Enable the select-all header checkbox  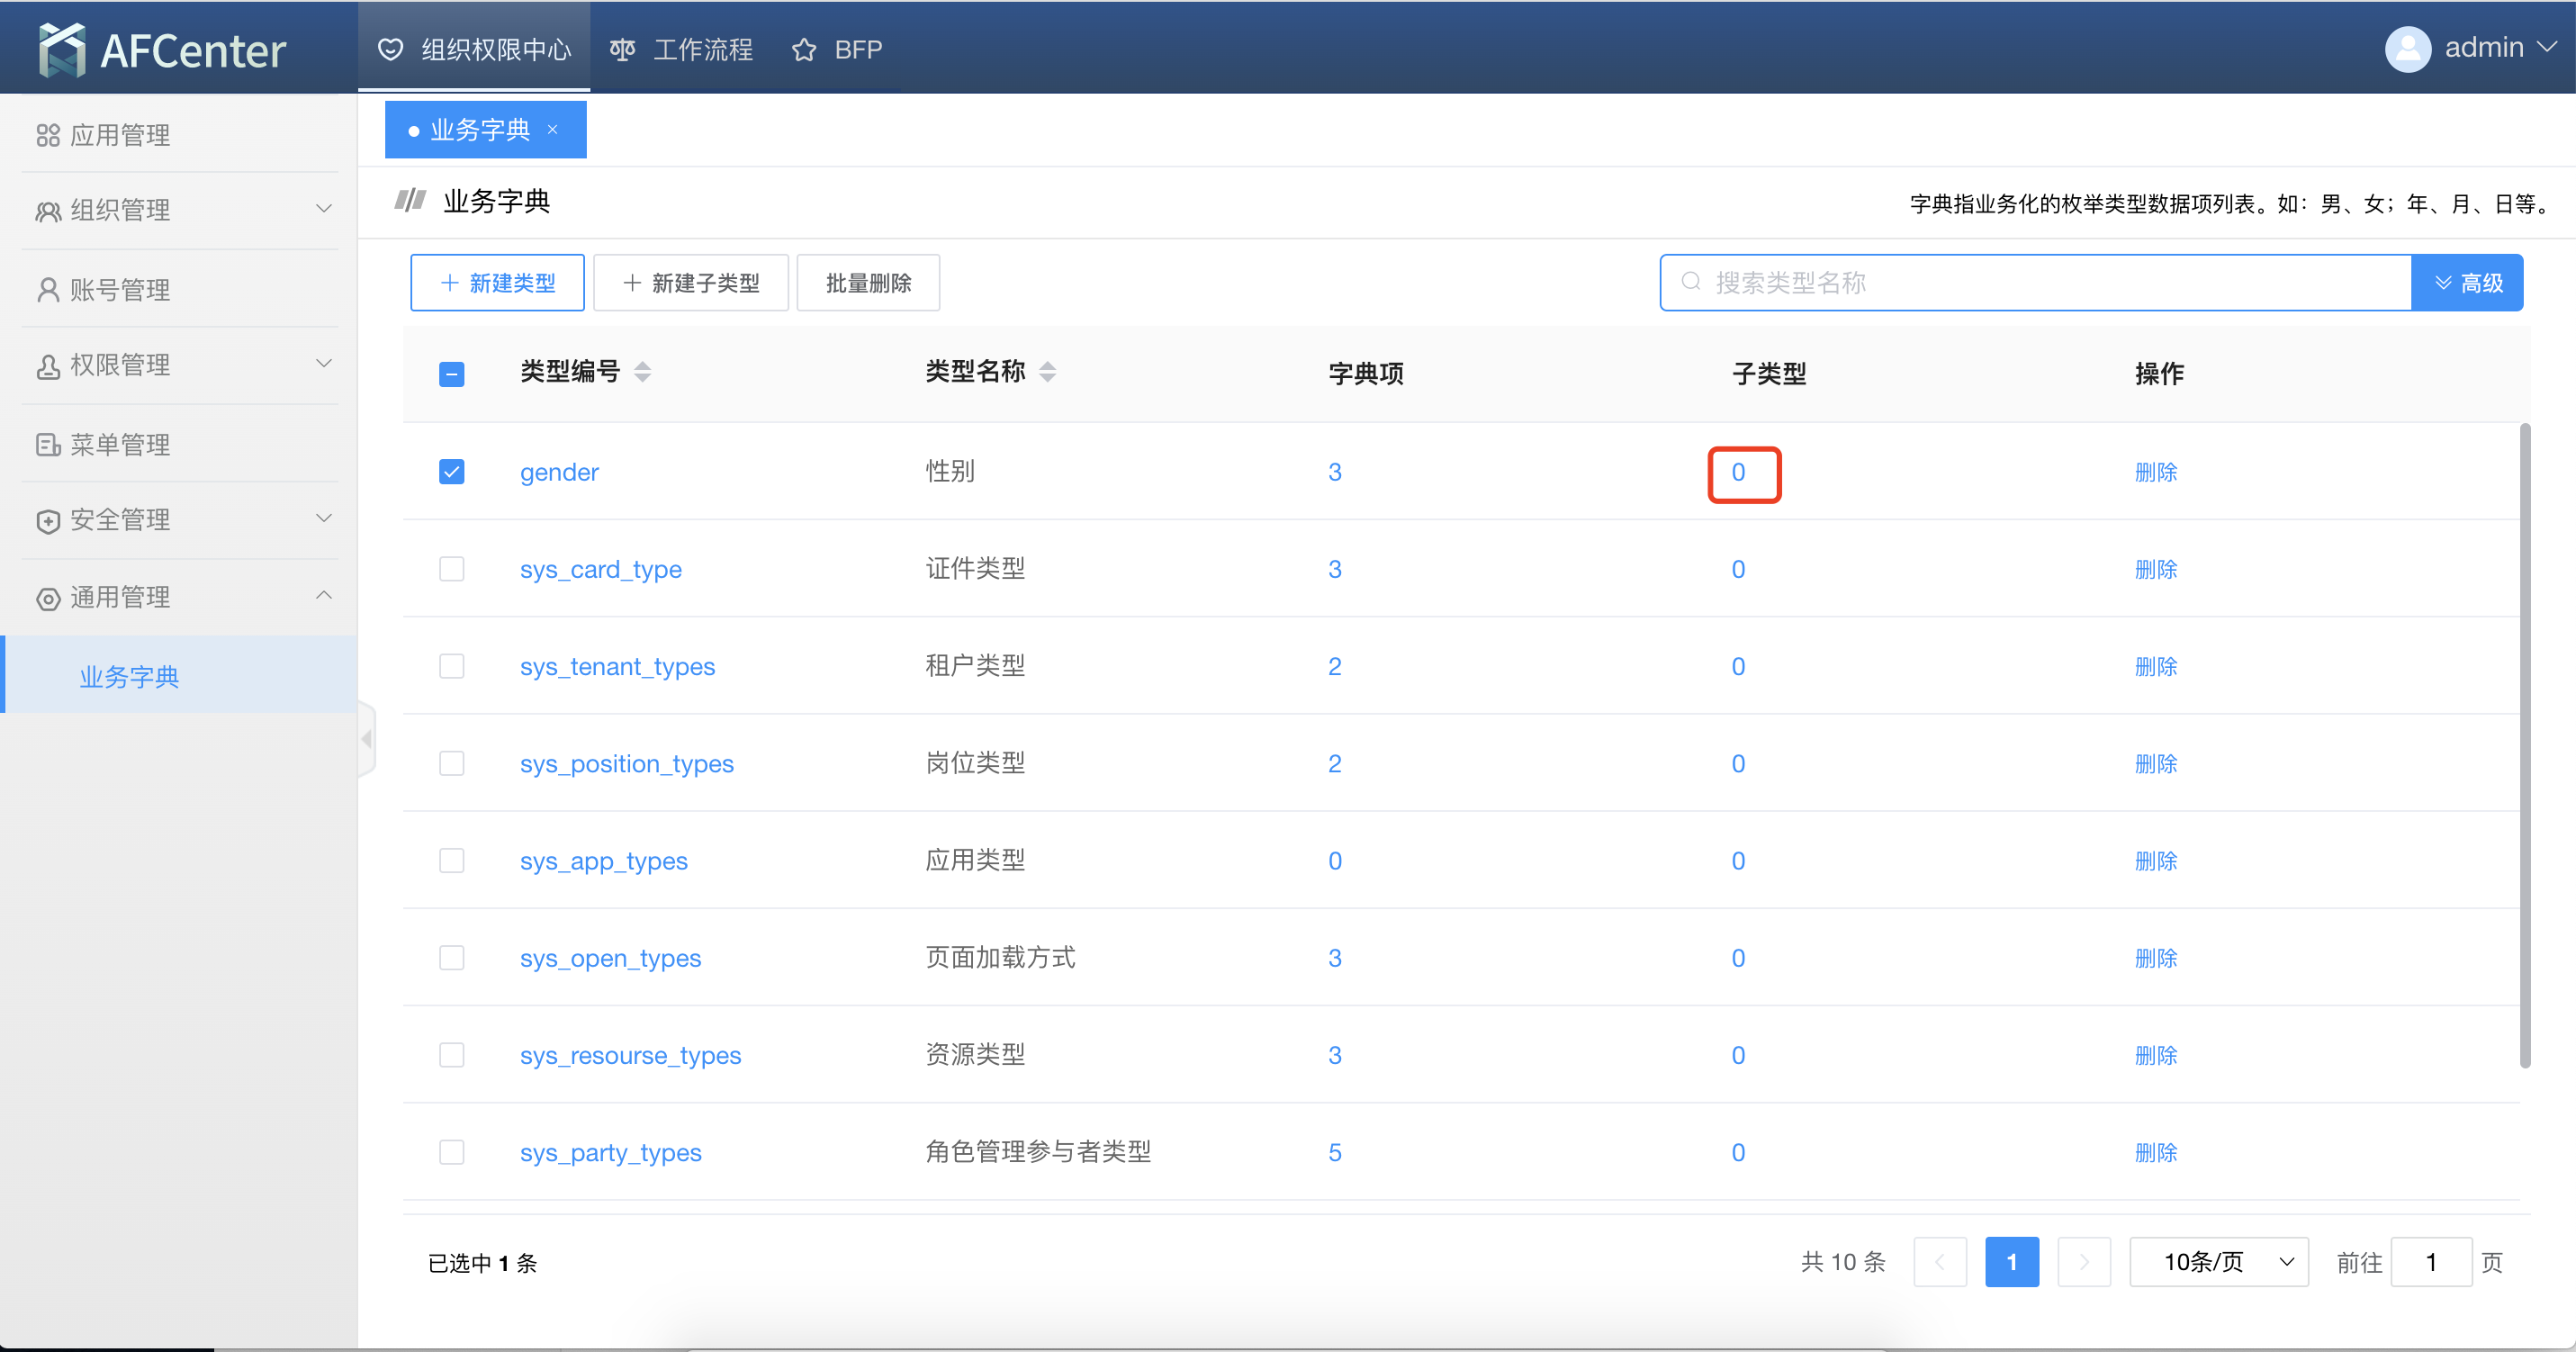452,374
